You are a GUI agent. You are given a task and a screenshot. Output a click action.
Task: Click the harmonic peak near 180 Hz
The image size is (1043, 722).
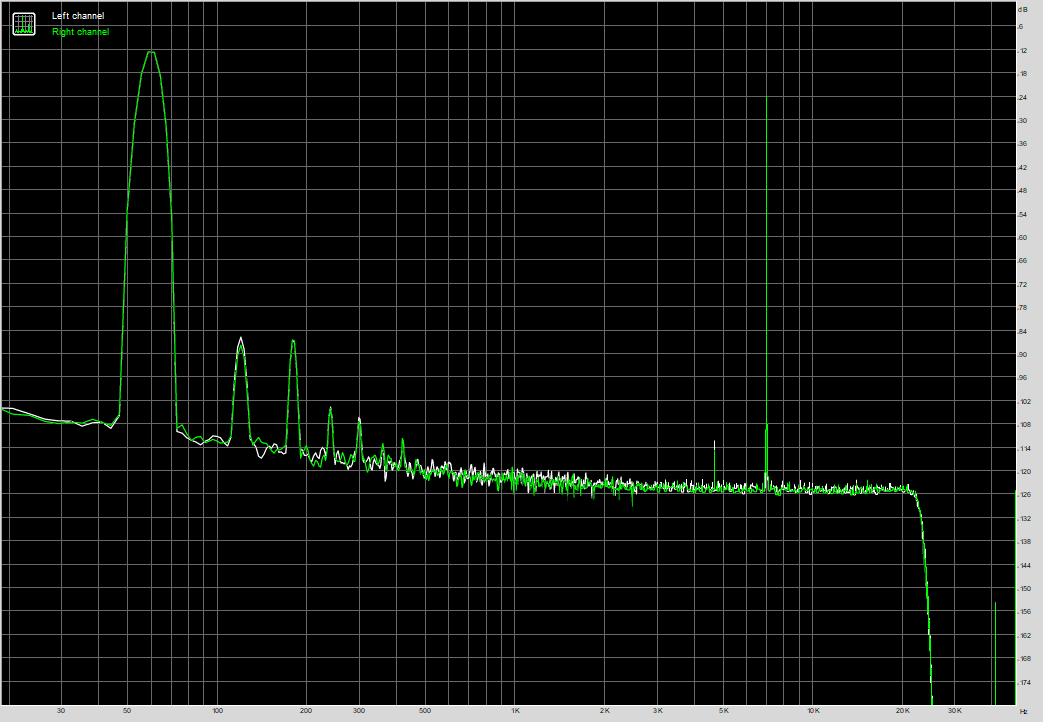pos(293,342)
